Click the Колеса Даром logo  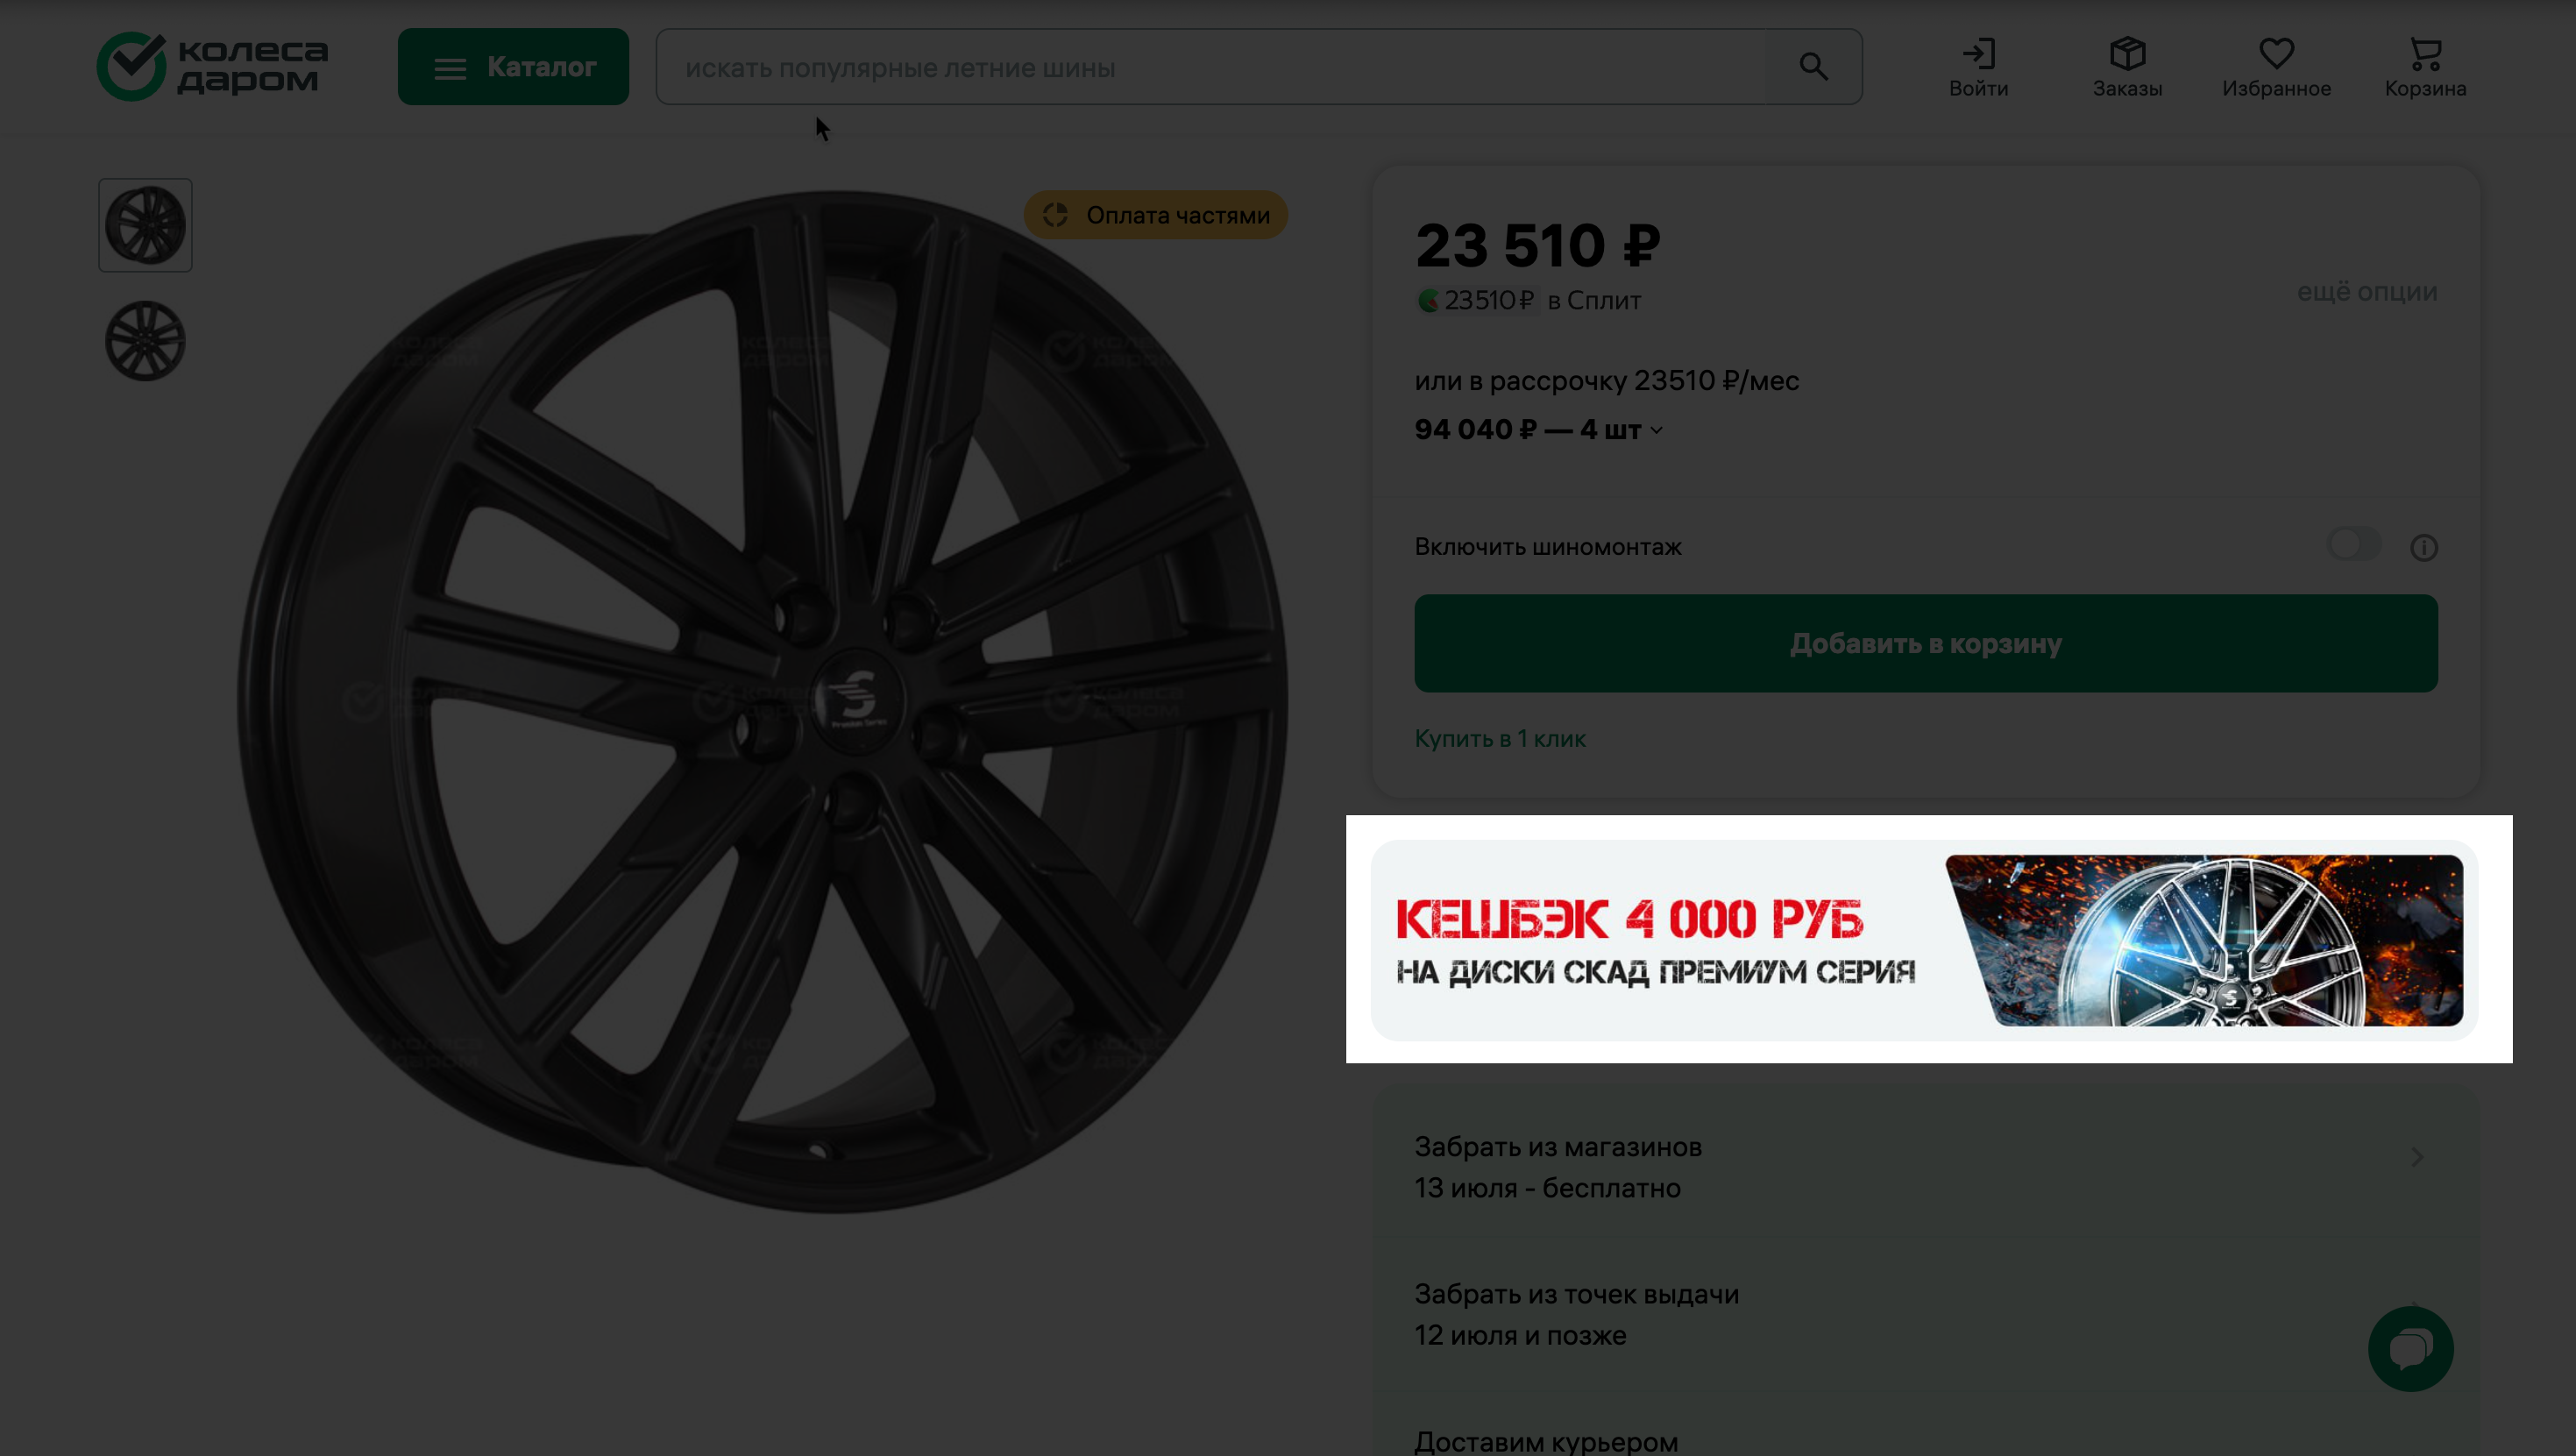coord(212,66)
